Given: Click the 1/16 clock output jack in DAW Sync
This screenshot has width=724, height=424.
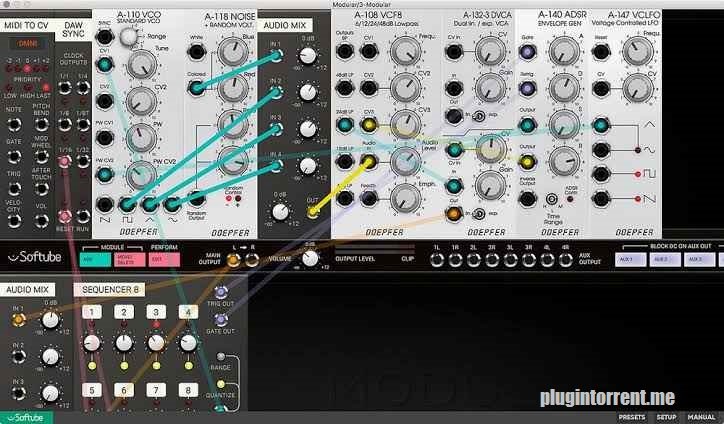Looking at the screenshot, I should 64,161.
